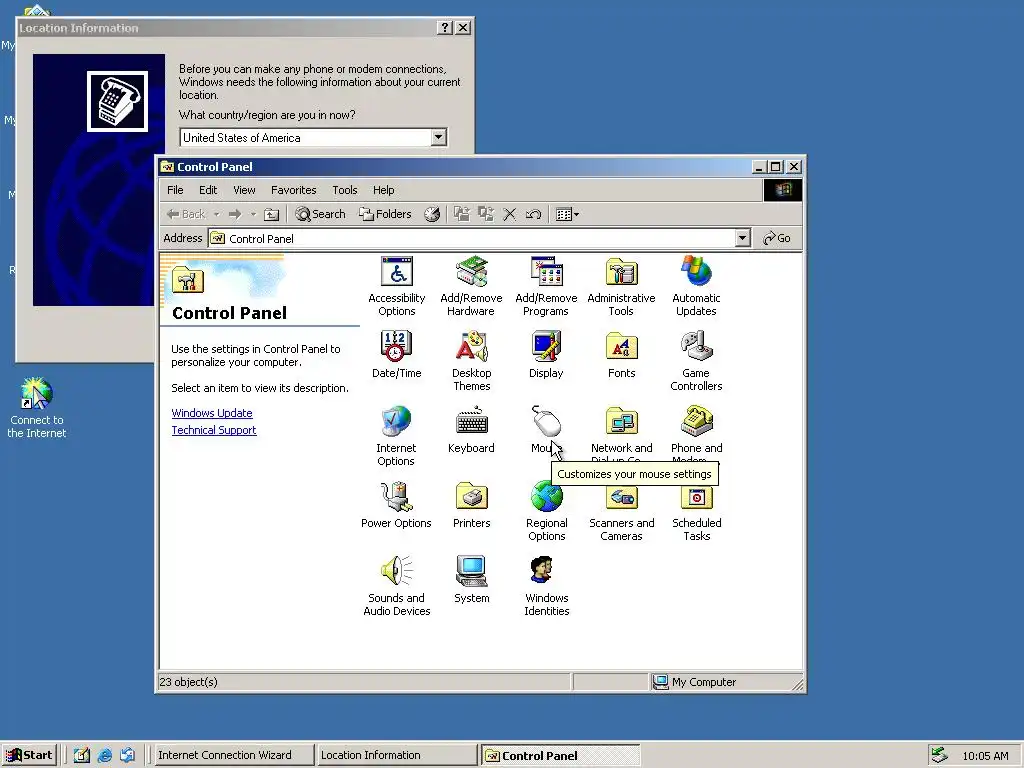Image resolution: width=1024 pixels, height=768 pixels.
Task: Open the Edit menu
Action: point(208,190)
